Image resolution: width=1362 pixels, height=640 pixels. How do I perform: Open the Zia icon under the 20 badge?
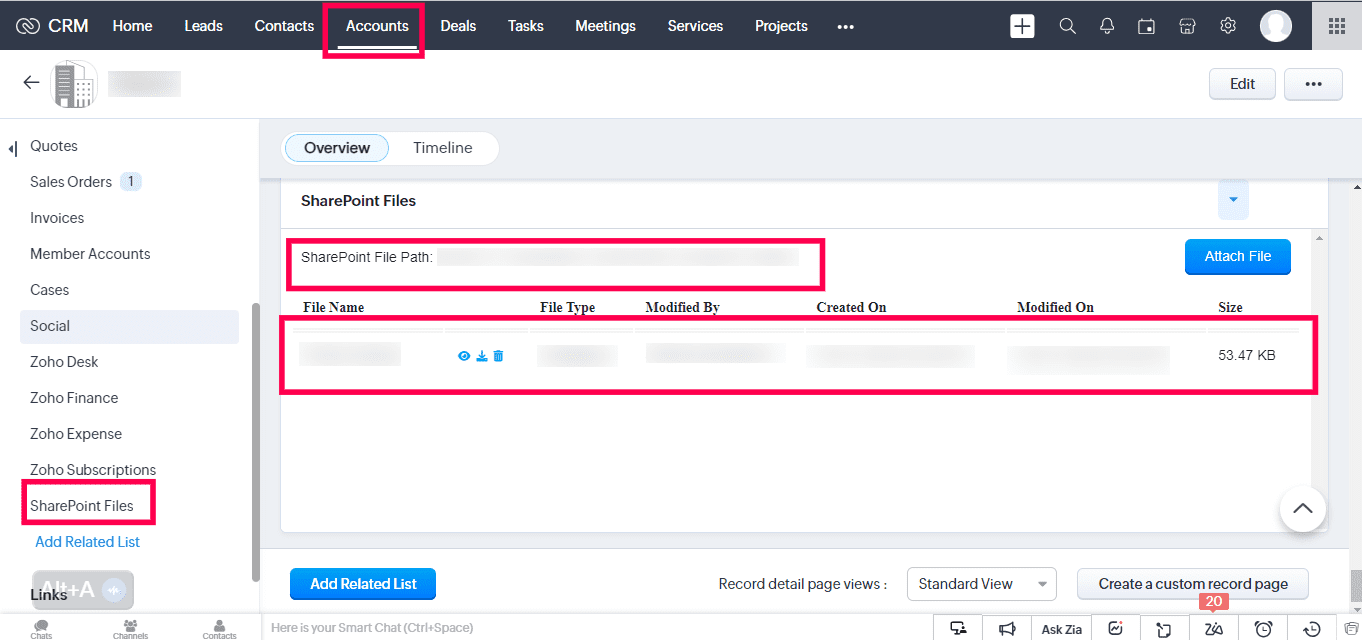pyautogui.click(x=1214, y=629)
